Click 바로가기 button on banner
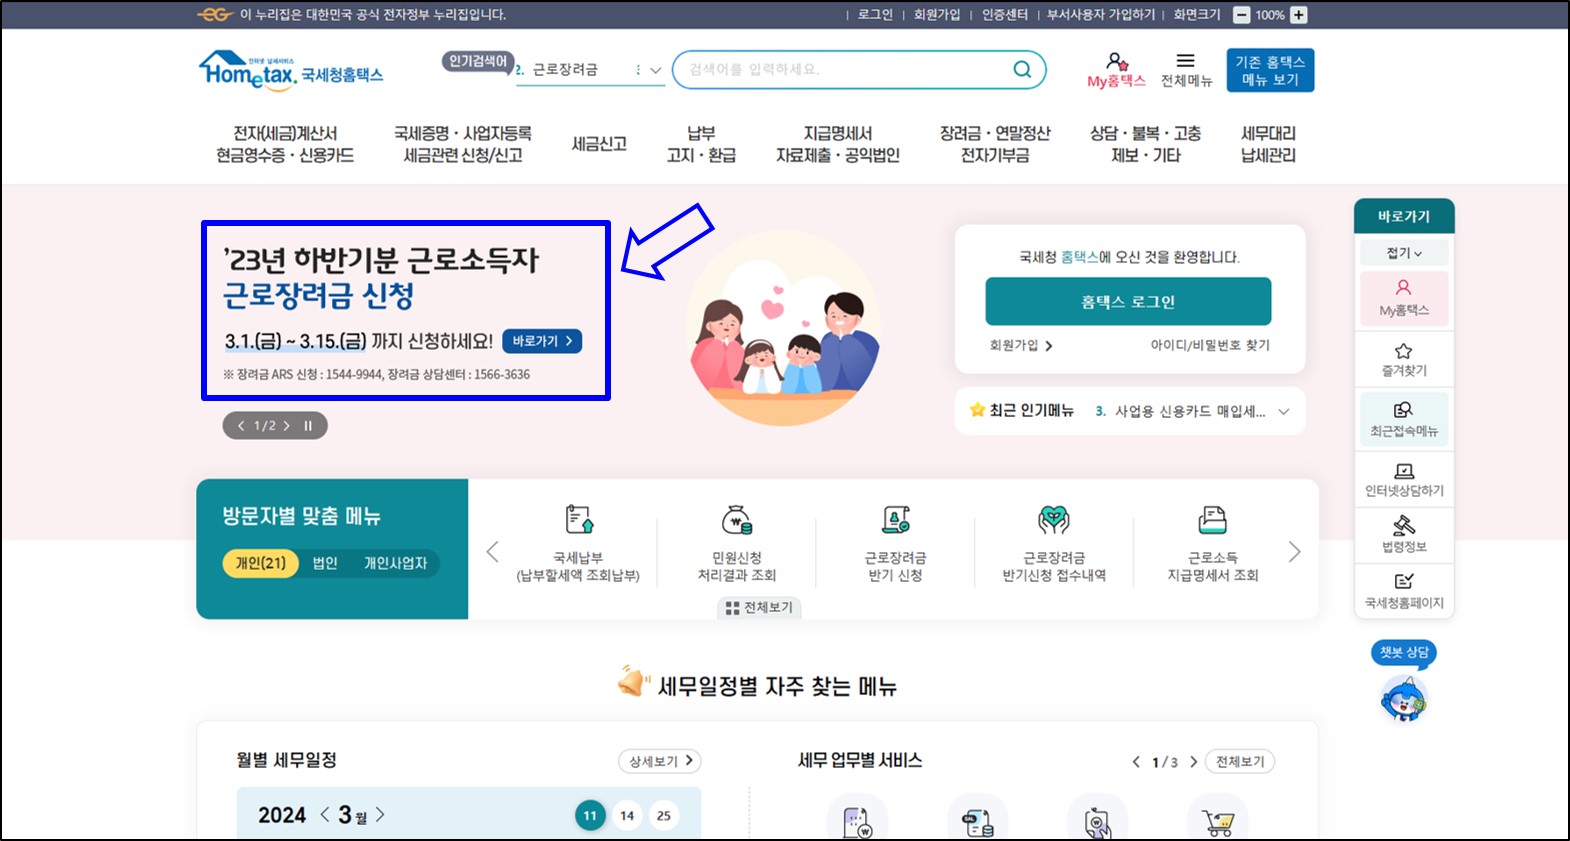This screenshot has height=841, width=1570. coord(542,341)
